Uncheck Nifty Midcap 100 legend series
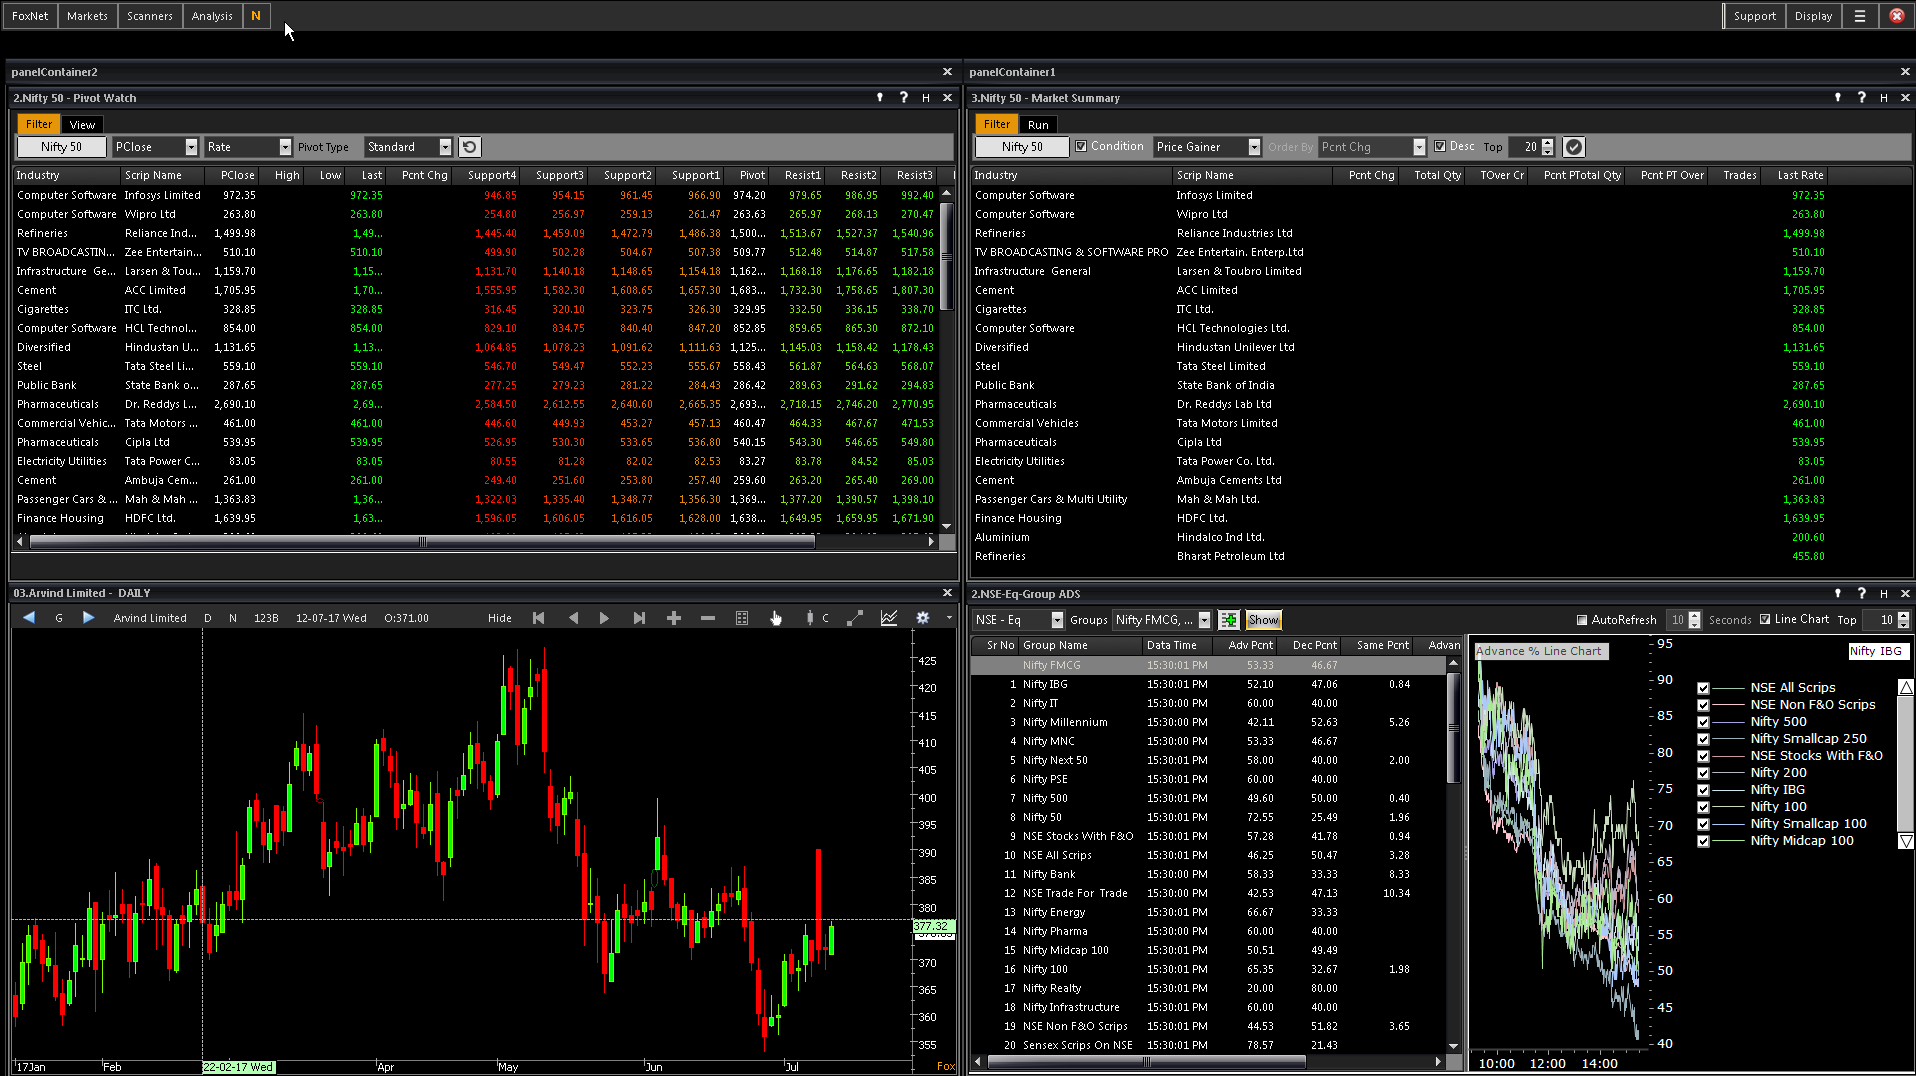The image size is (1916, 1076). [x=1703, y=841]
